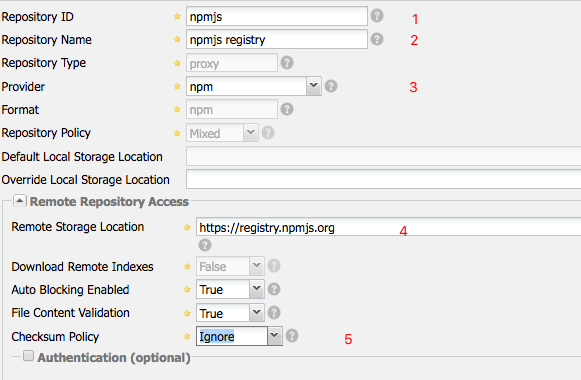The height and width of the screenshot is (380, 581).
Task: Click Default Local Storage Location field
Action: pyautogui.click(x=384, y=156)
